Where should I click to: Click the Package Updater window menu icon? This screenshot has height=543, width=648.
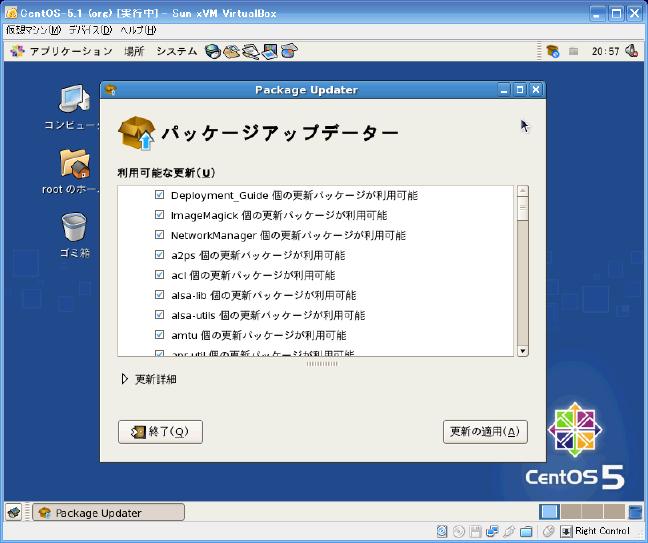tap(110, 90)
